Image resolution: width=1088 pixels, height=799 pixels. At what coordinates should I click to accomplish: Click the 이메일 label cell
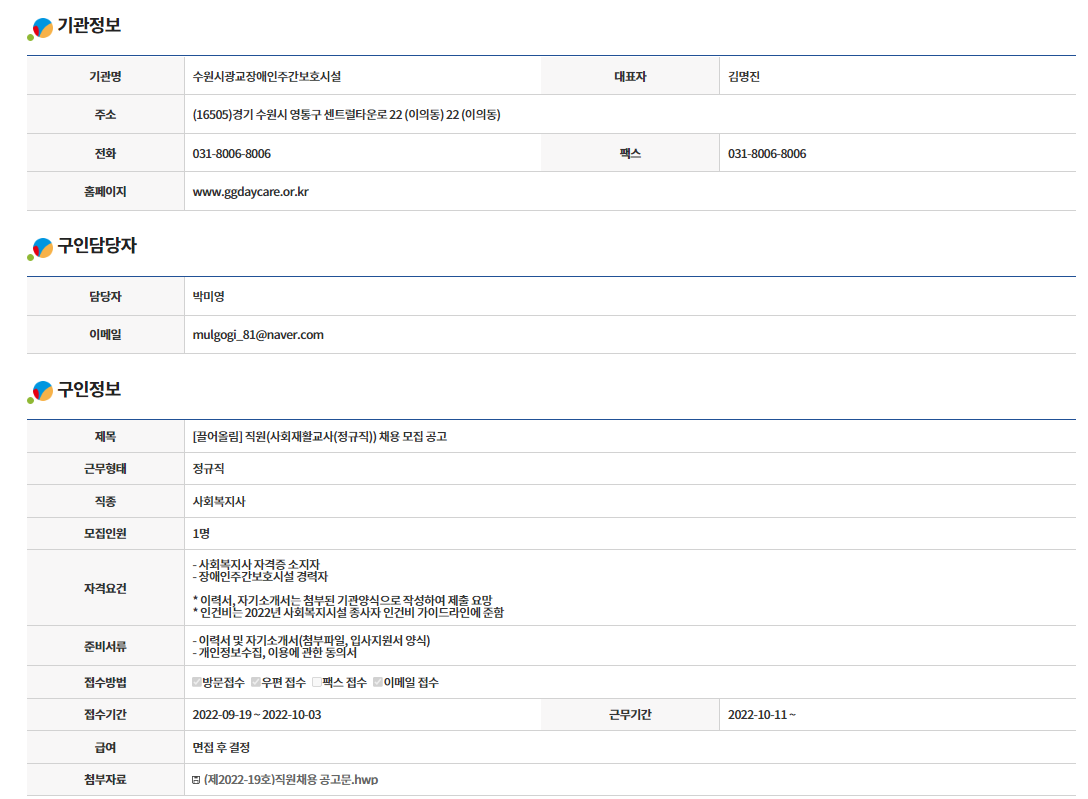tap(105, 334)
